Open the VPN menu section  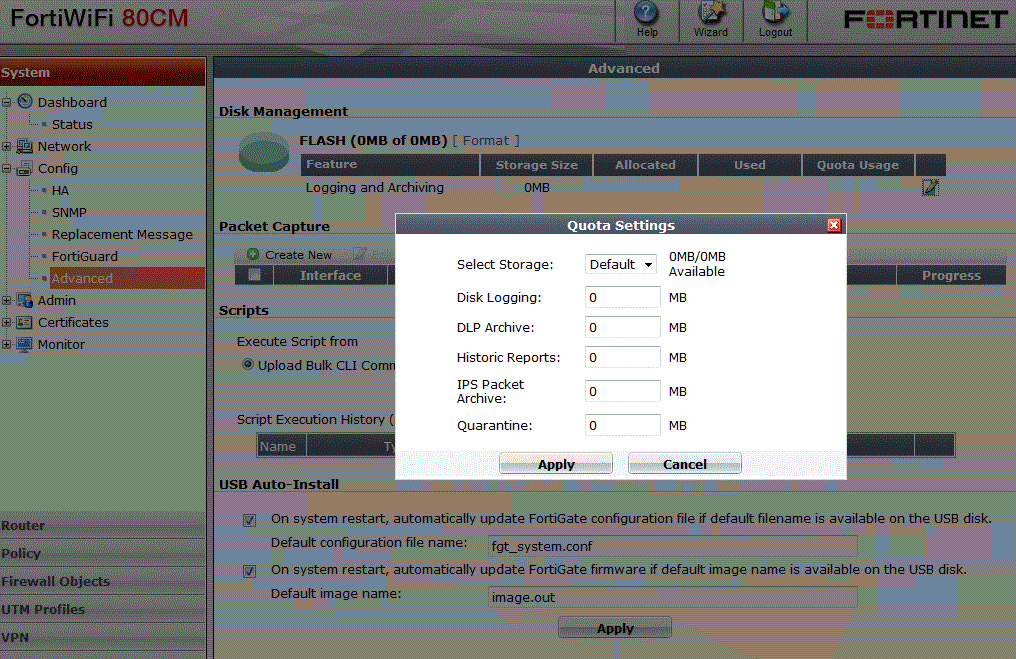pyautogui.click(x=102, y=637)
